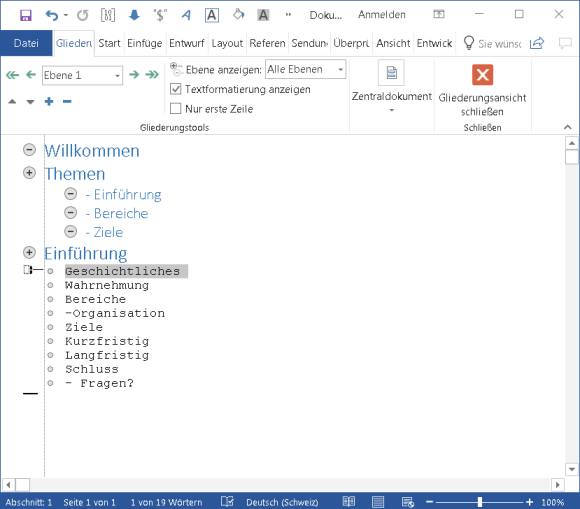
Task: Demote to body text with double right arrow
Action: 152,75
